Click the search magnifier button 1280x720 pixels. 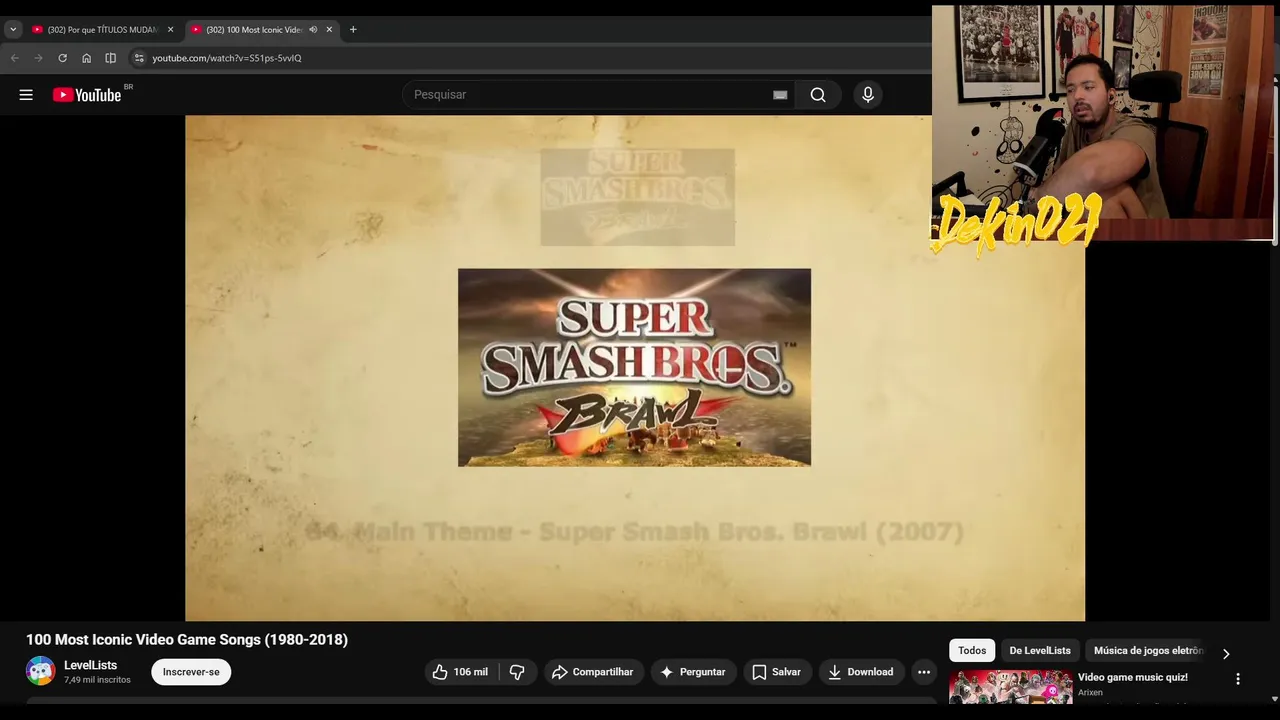[818, 95]
